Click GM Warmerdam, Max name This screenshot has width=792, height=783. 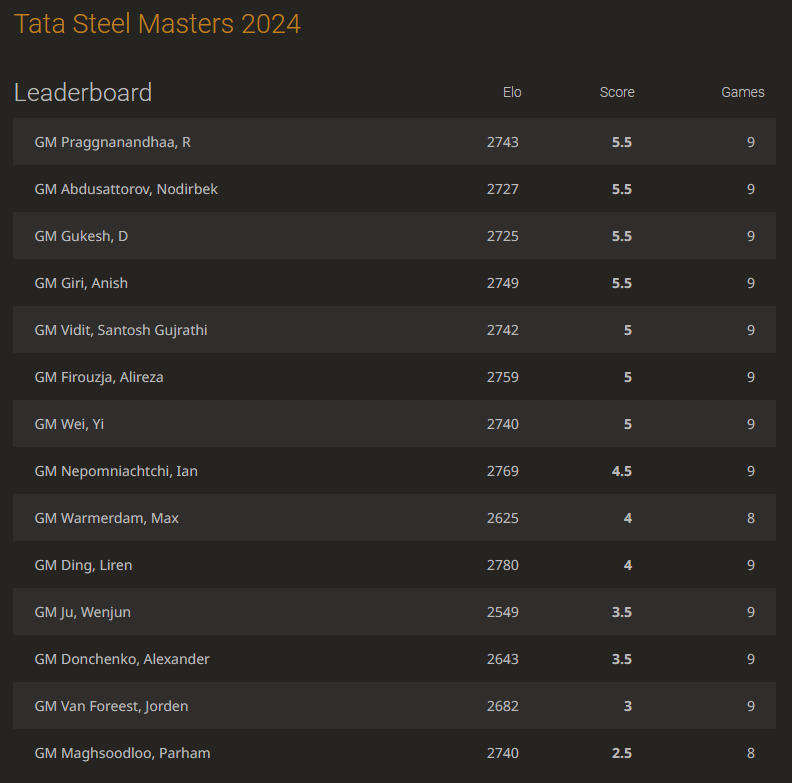pos(107,518)
